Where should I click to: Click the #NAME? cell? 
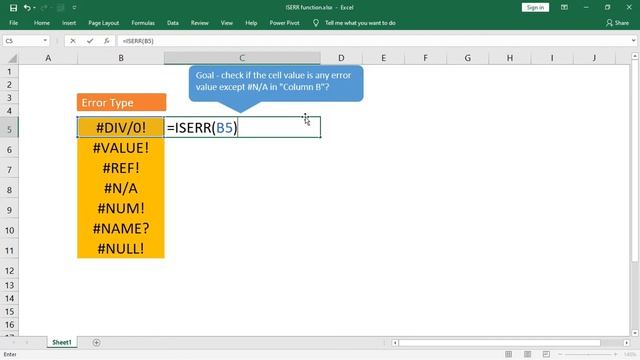[121, 228]
